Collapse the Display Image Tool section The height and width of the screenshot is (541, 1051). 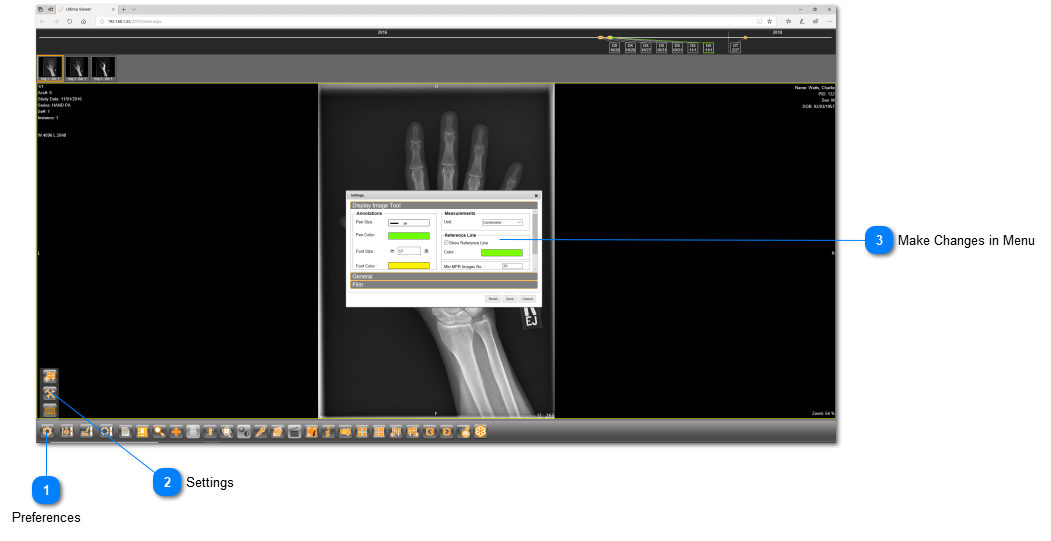(x=444, y=205)
